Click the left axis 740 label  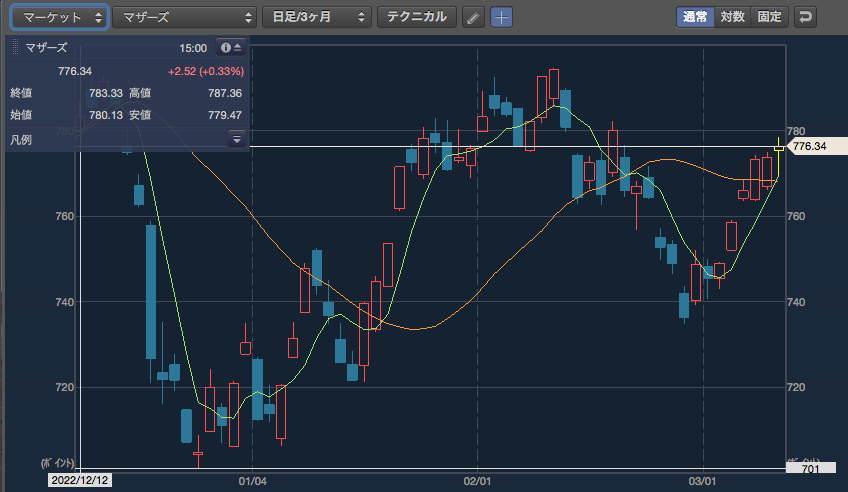(65, 302)
